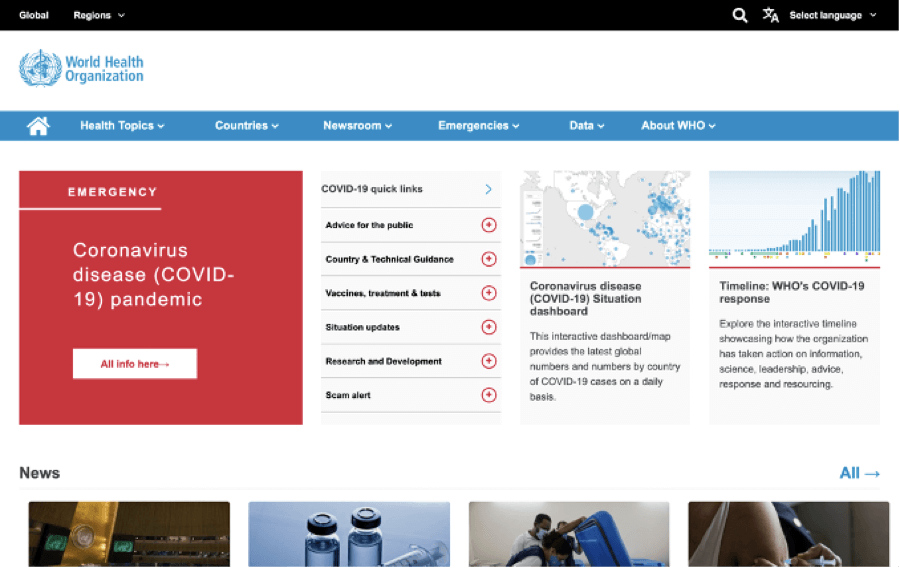Click plus icon next to Research and Development

point(489,361)
